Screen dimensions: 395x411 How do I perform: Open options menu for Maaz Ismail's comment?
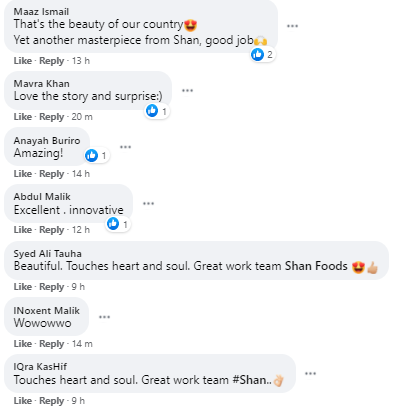[292, 26]
